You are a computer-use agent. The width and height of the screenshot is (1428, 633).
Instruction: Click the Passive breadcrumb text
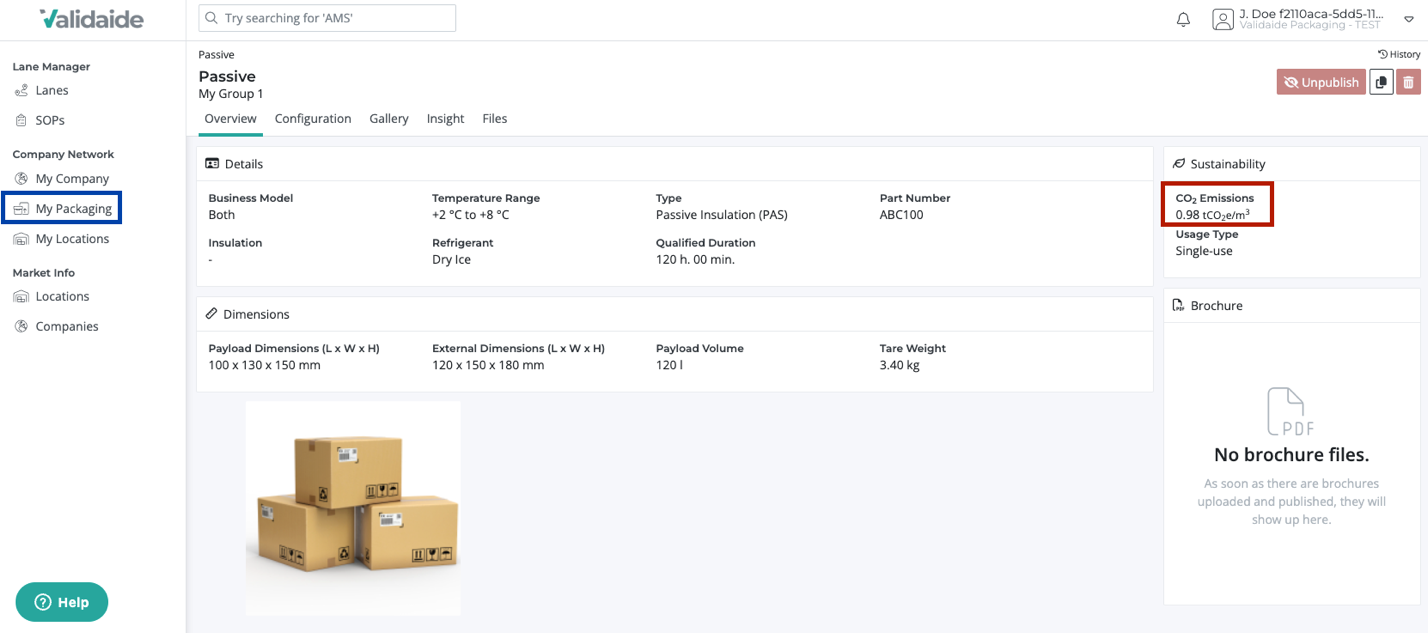(216, 55)
